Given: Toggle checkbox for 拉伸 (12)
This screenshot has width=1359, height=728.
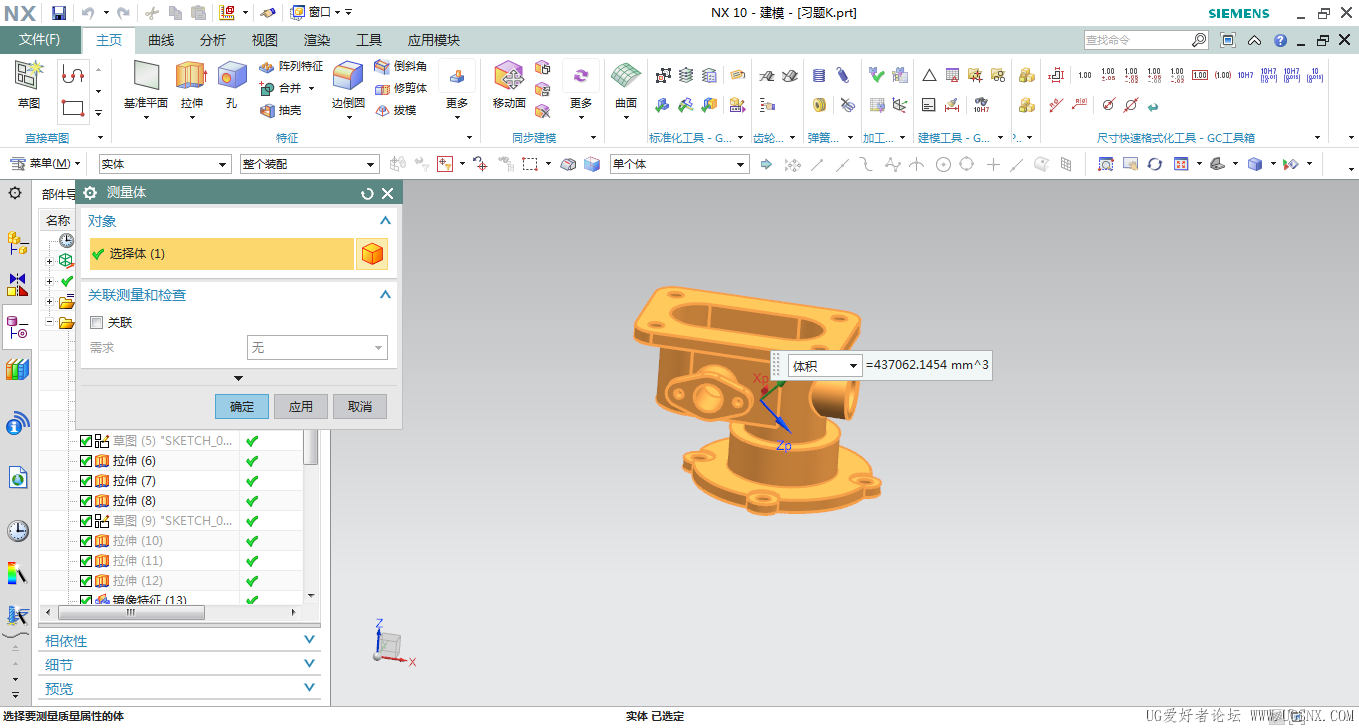Looking at the screenshot, I should (x=85, y=581).
